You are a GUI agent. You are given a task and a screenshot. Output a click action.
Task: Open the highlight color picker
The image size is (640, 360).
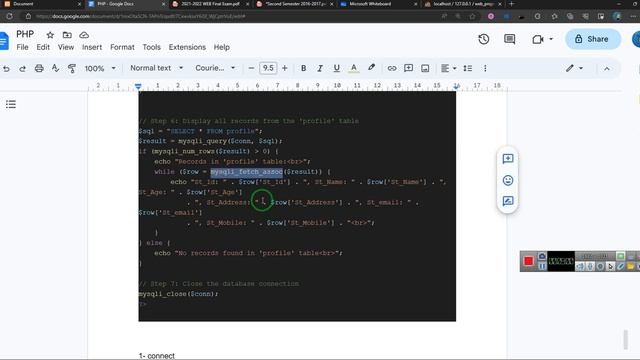(371, 68)
